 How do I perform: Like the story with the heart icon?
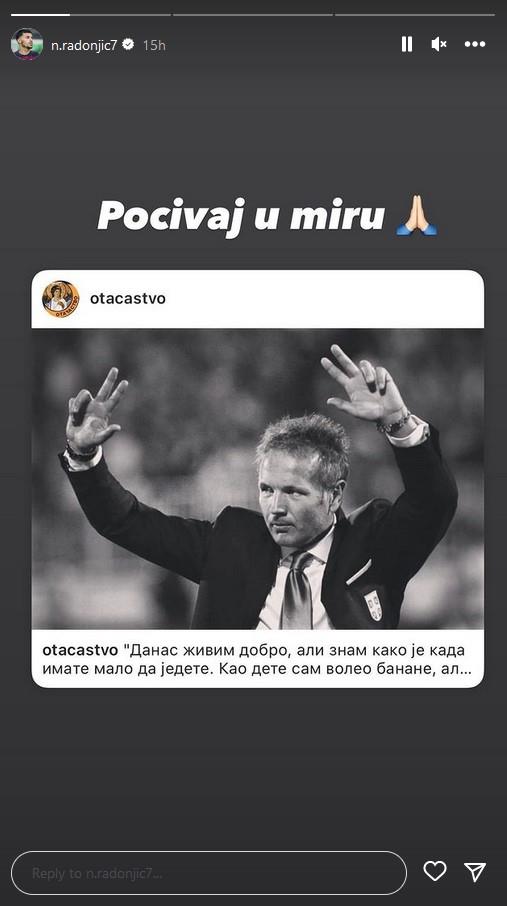435,871
